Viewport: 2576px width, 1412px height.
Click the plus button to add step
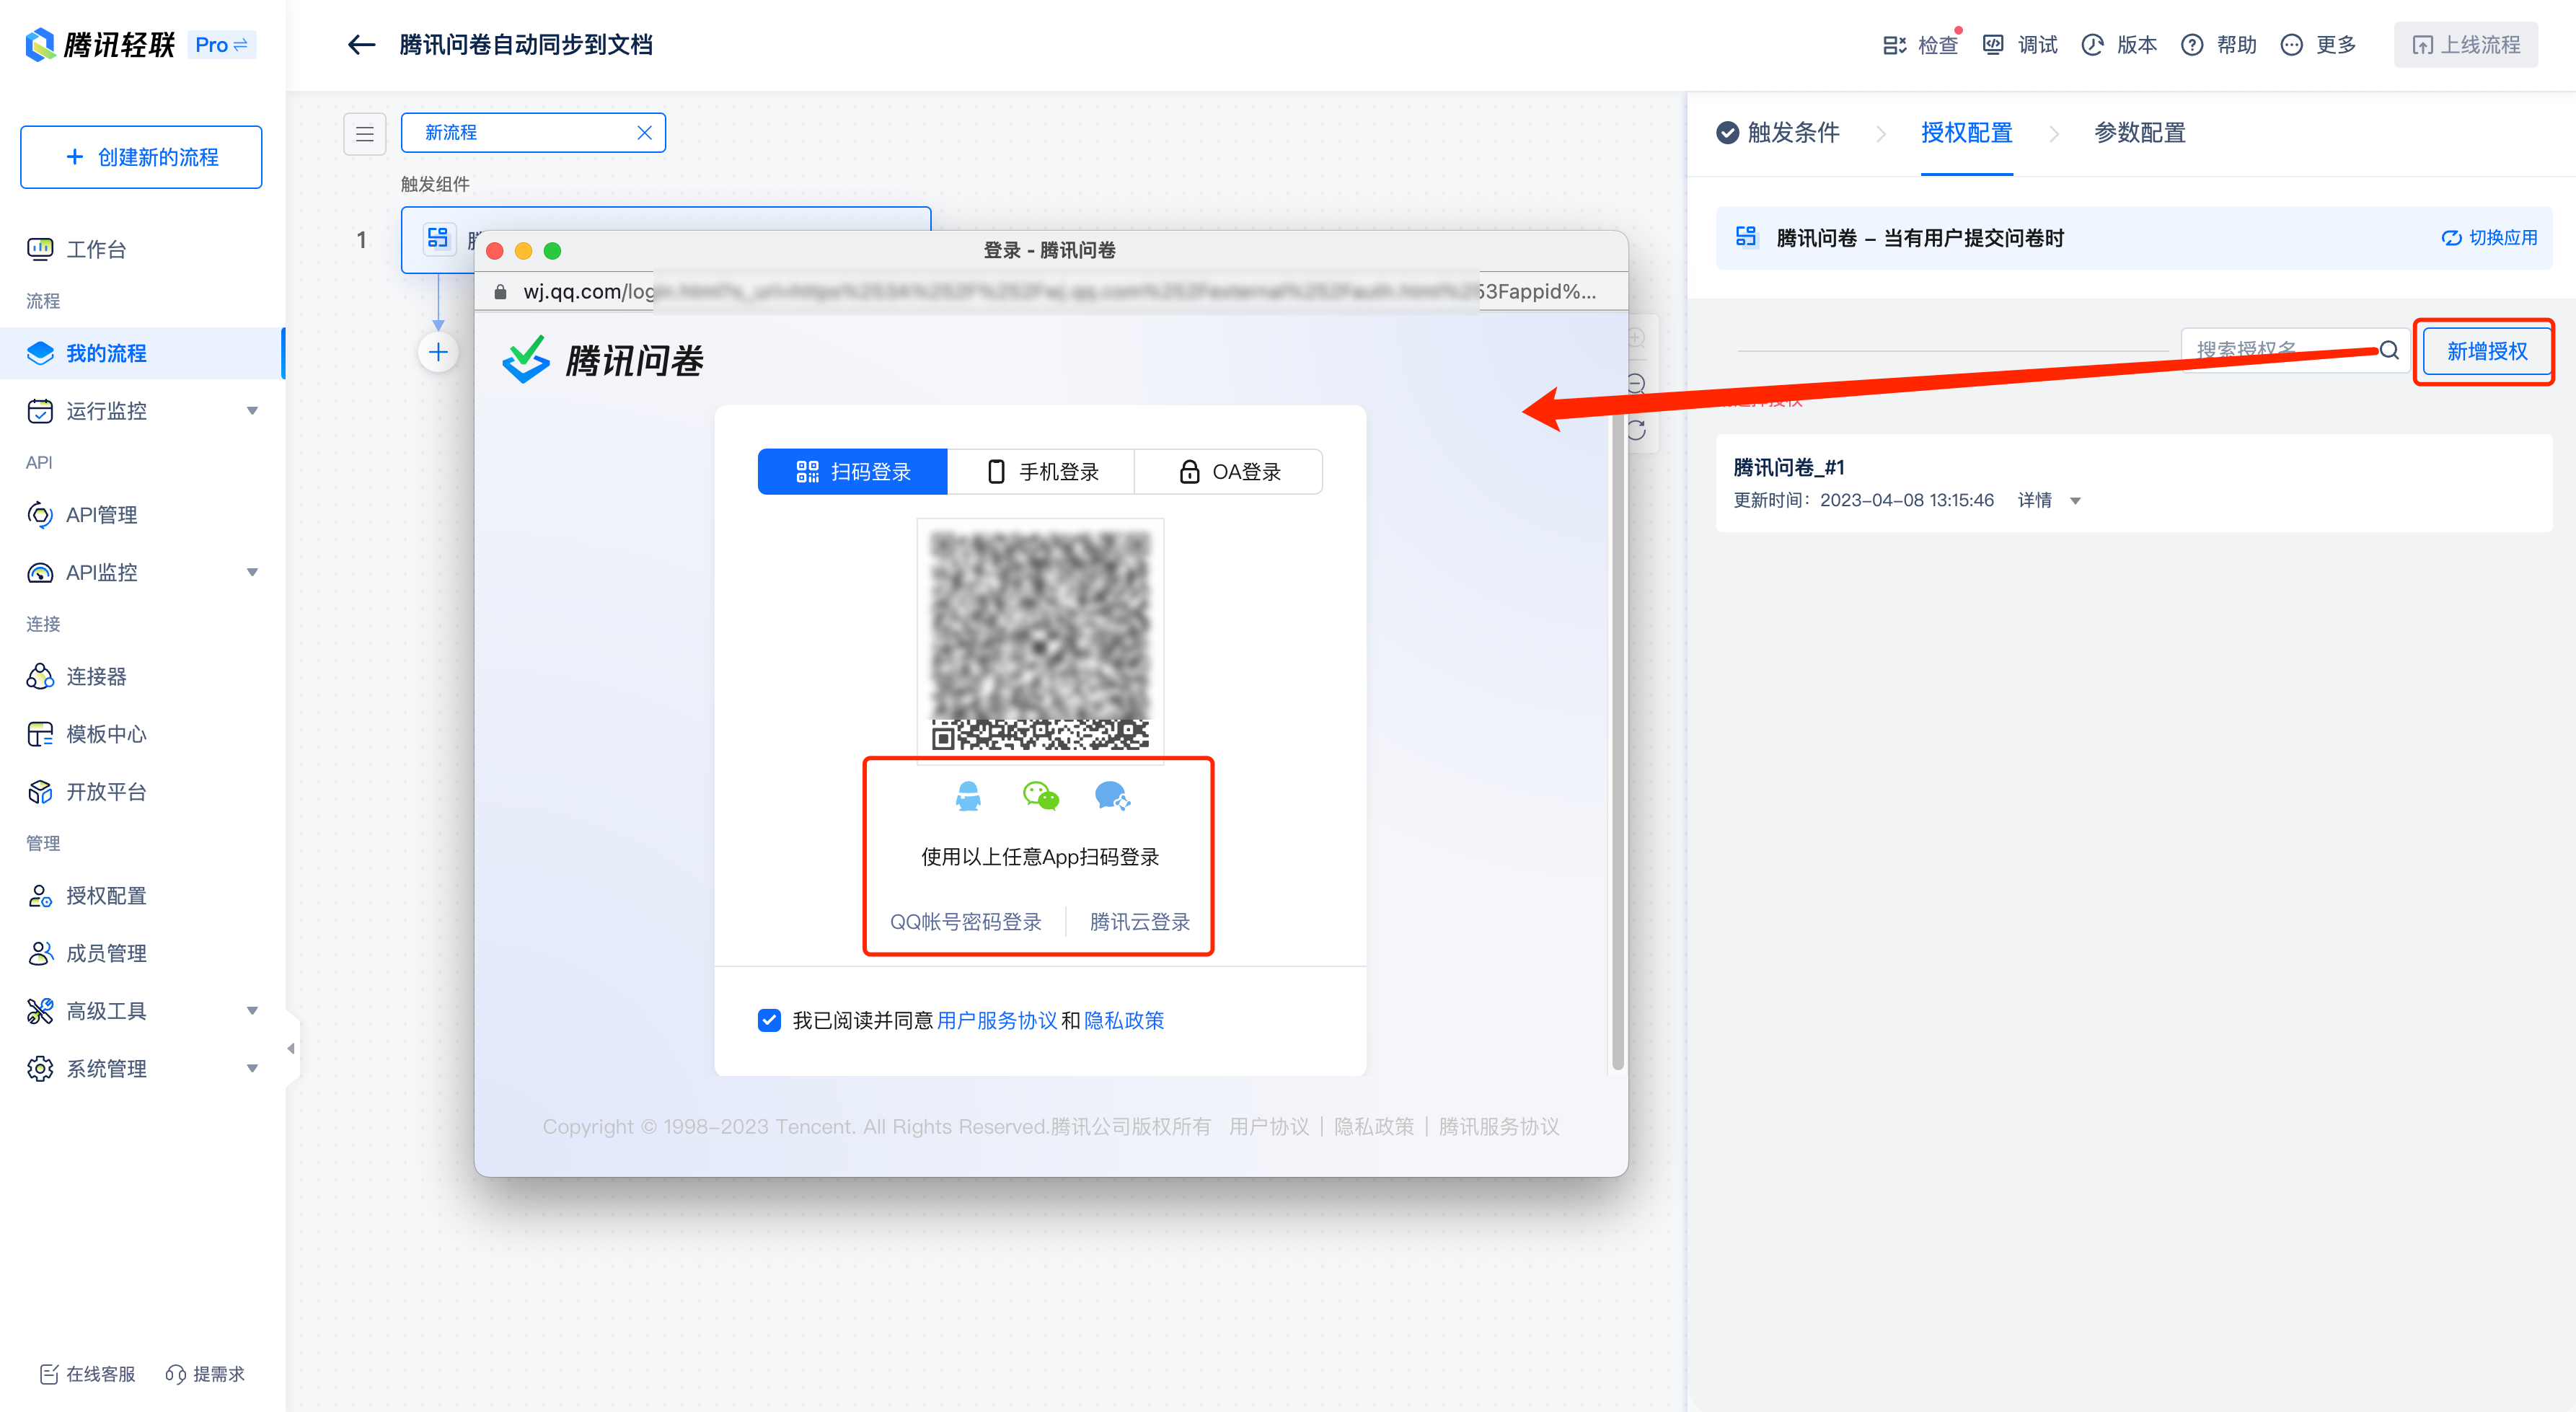438,352
